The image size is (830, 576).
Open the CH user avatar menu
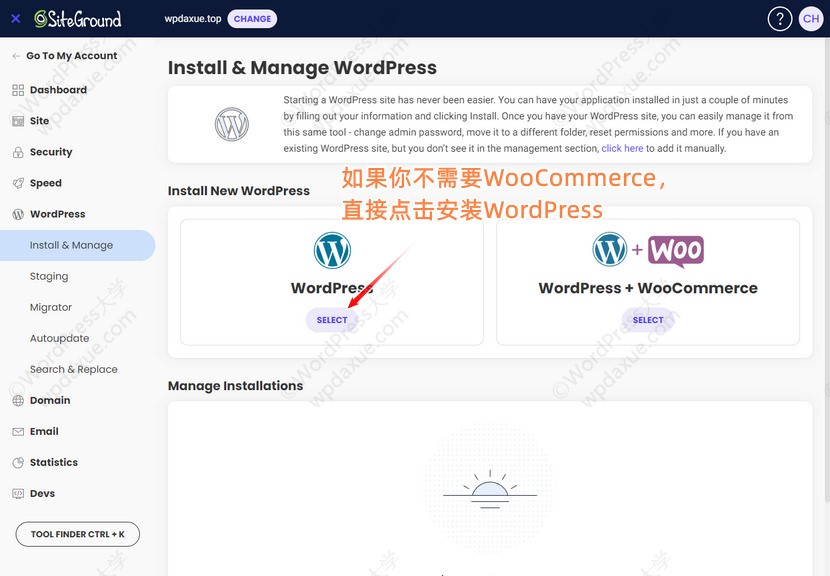click(810, 19)
